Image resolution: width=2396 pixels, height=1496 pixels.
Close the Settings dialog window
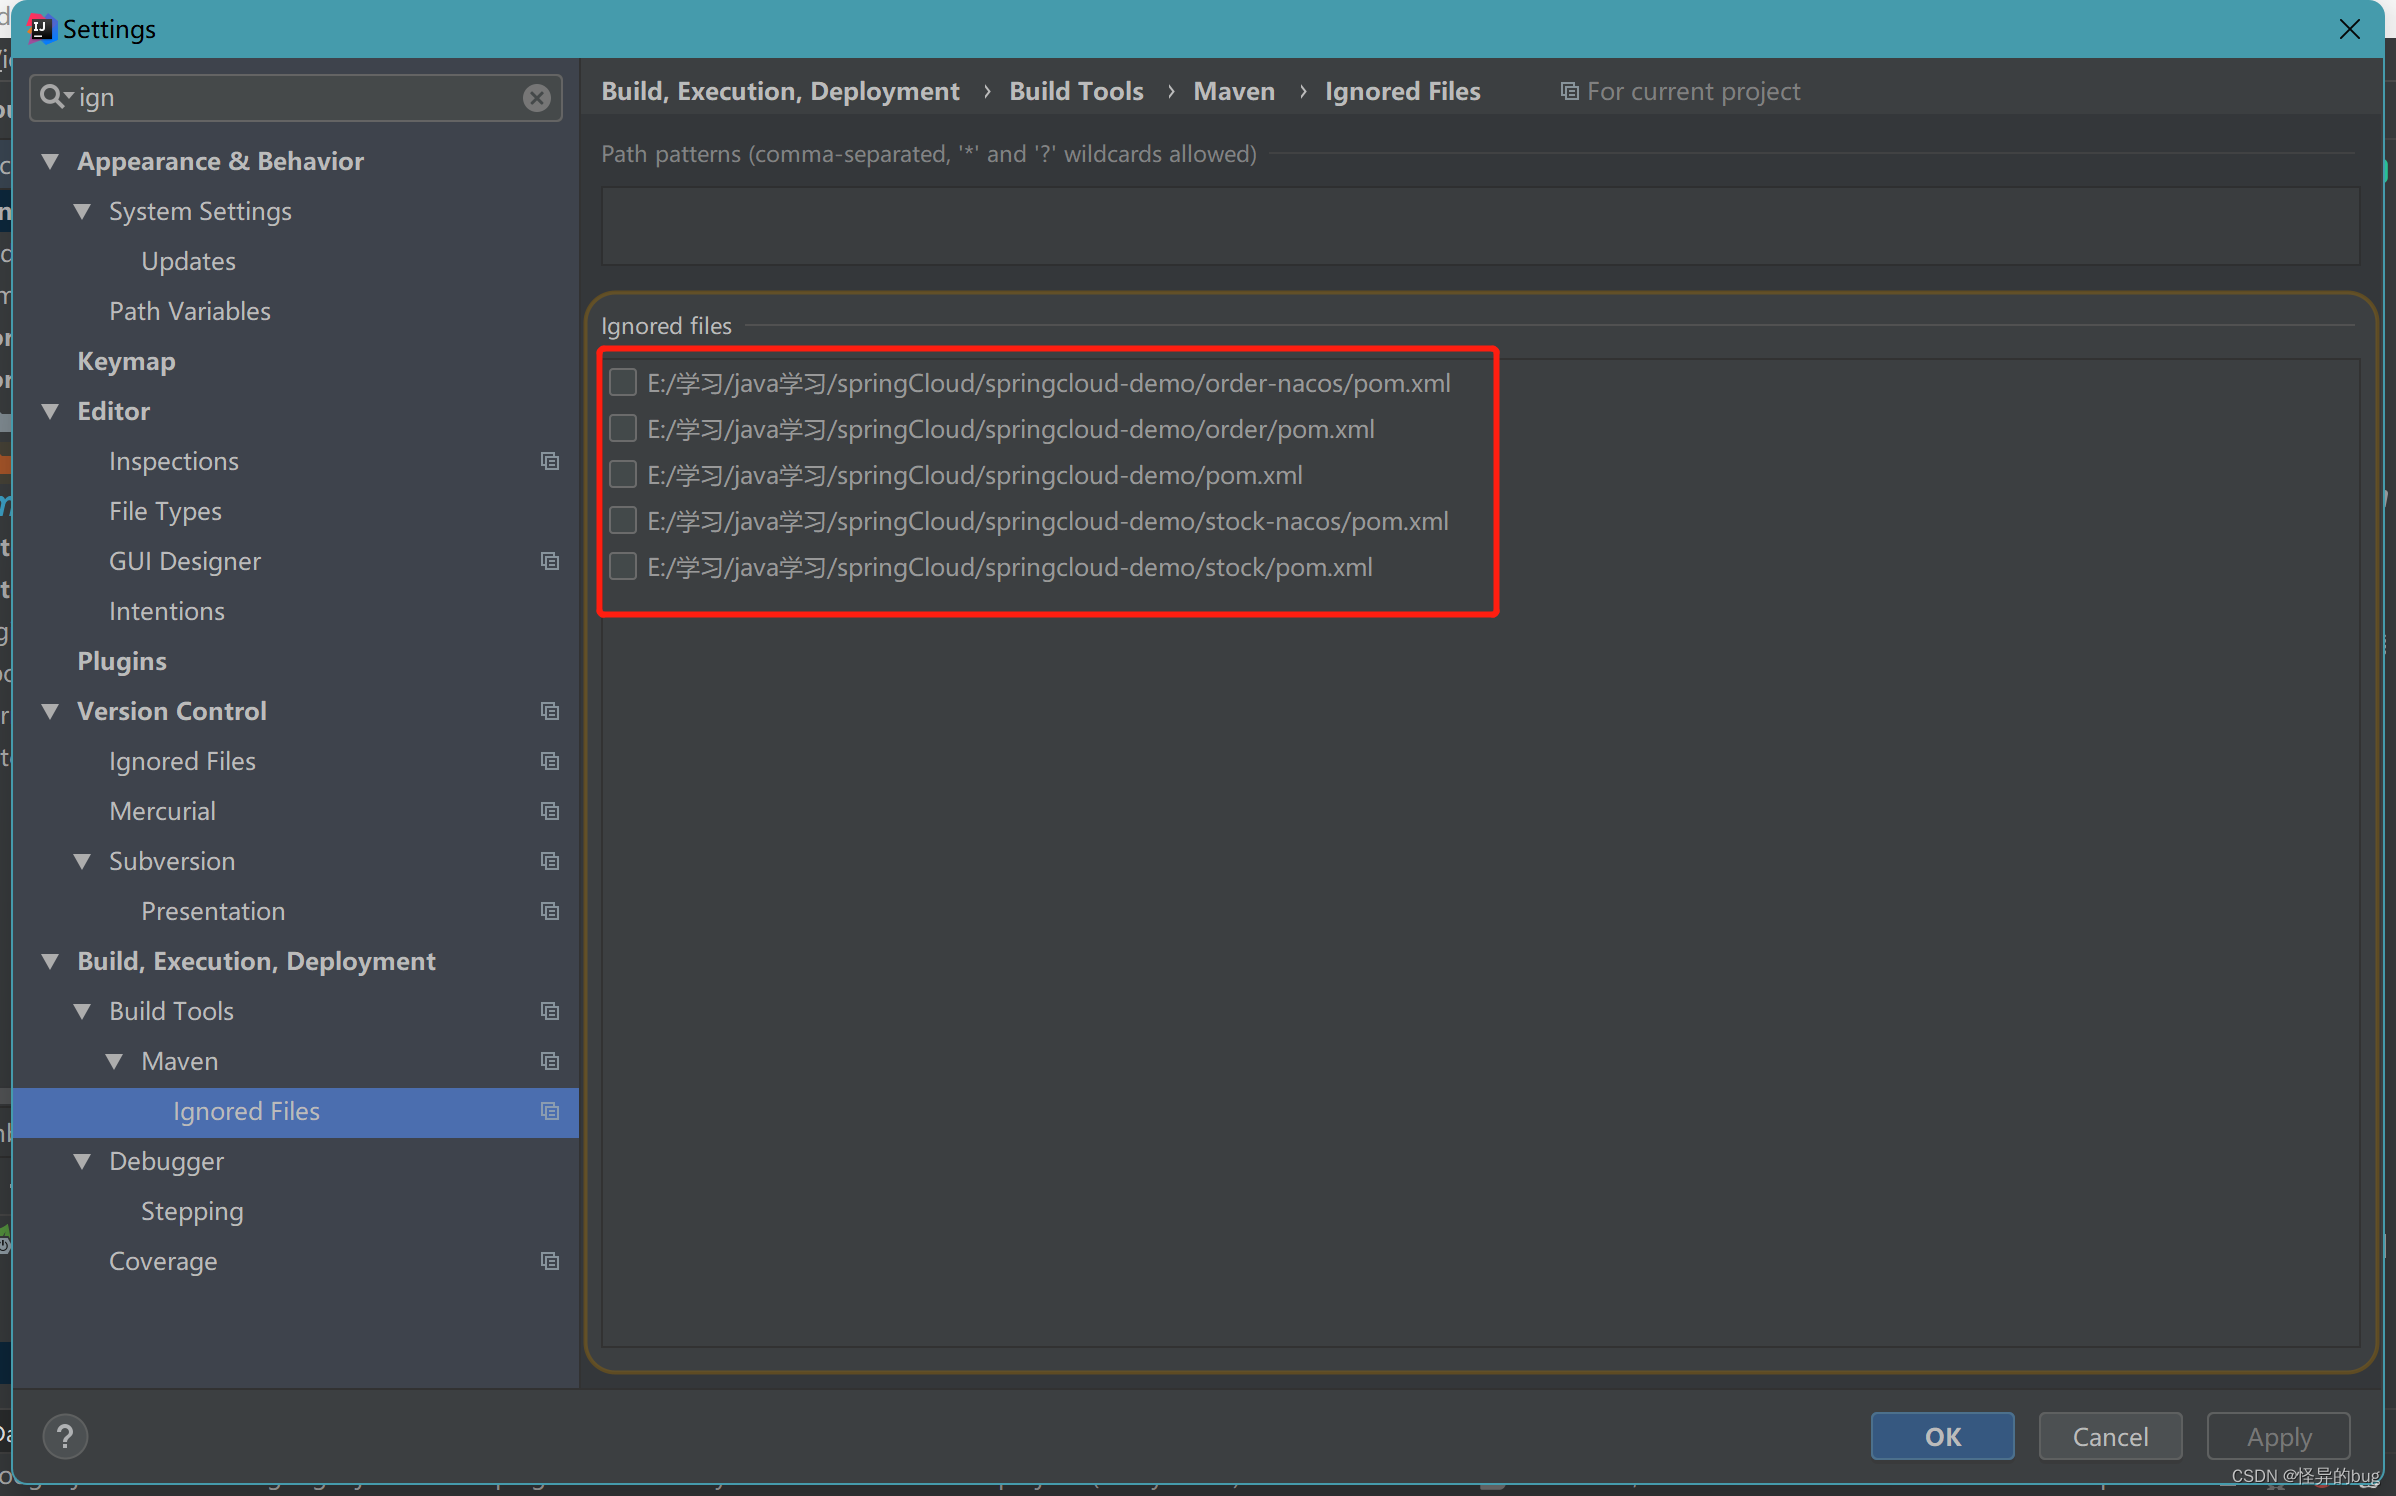(x=2349, y=29)
